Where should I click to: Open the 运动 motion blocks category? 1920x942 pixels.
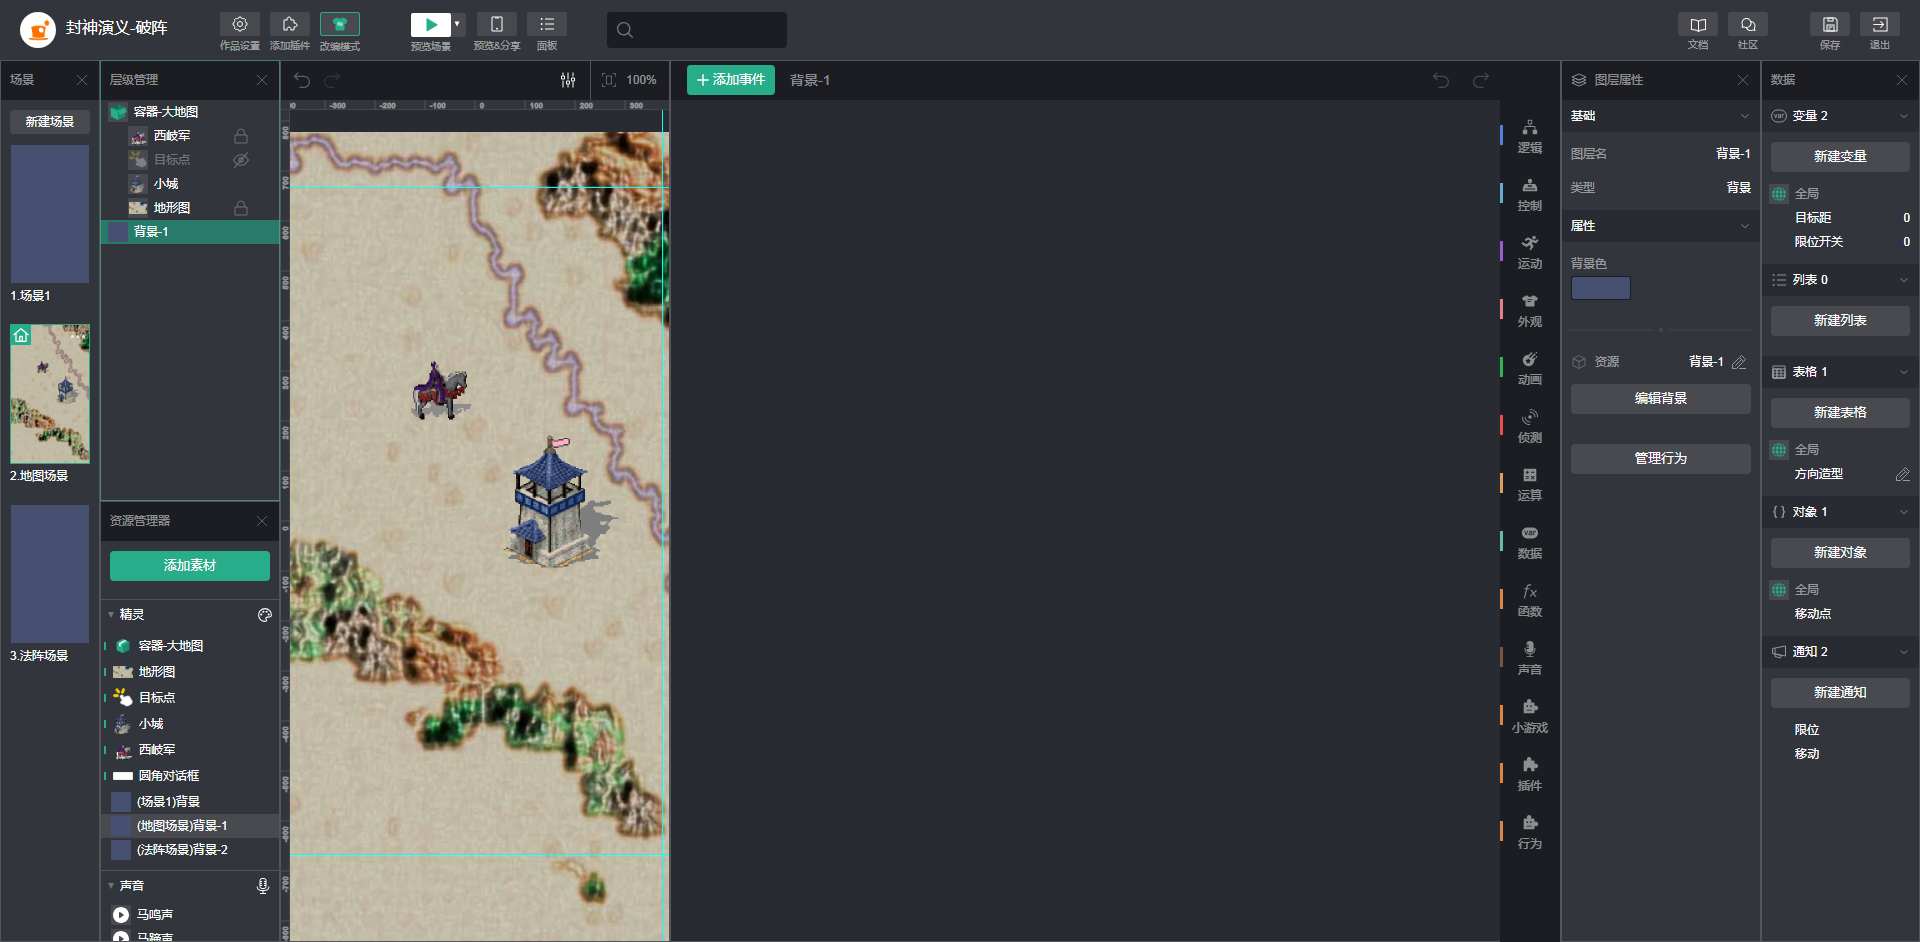coord(1530,253)
